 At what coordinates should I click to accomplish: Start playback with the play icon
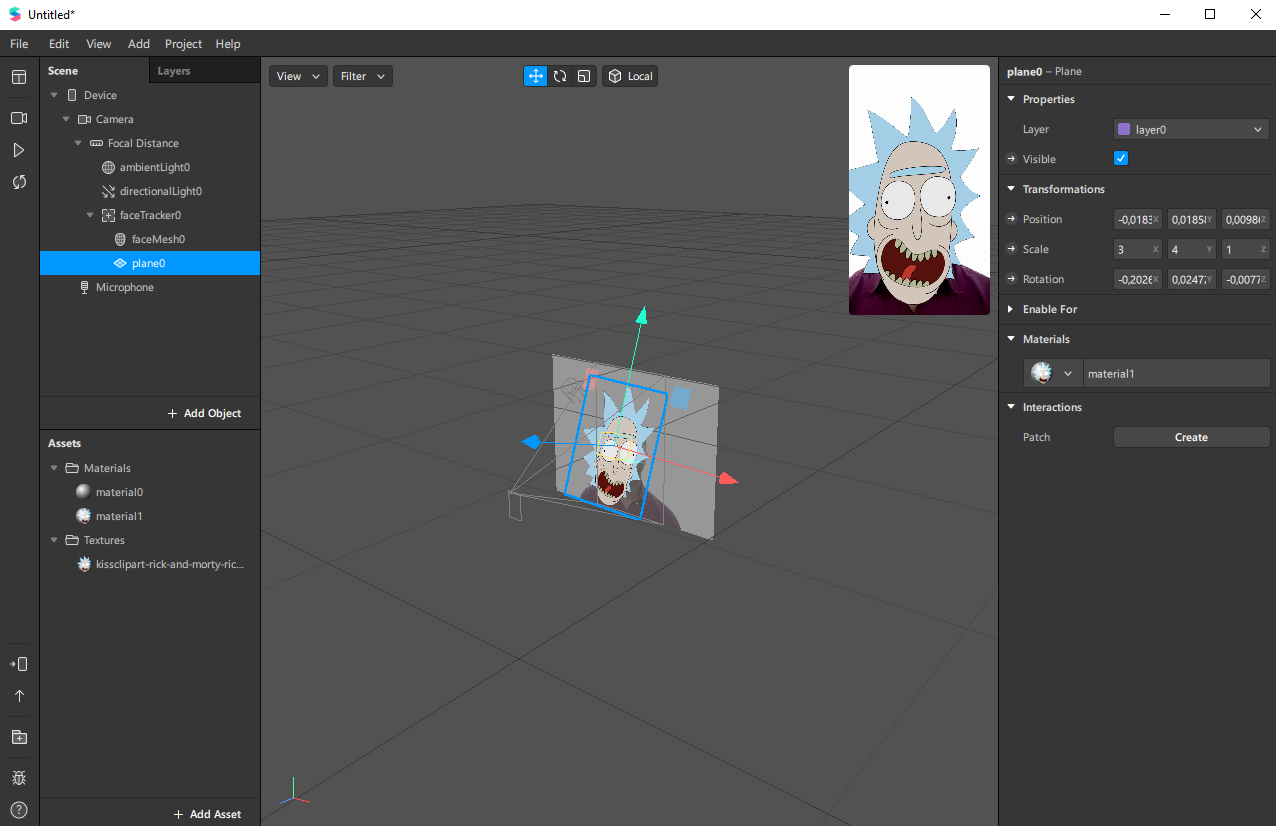pos(19,150)
